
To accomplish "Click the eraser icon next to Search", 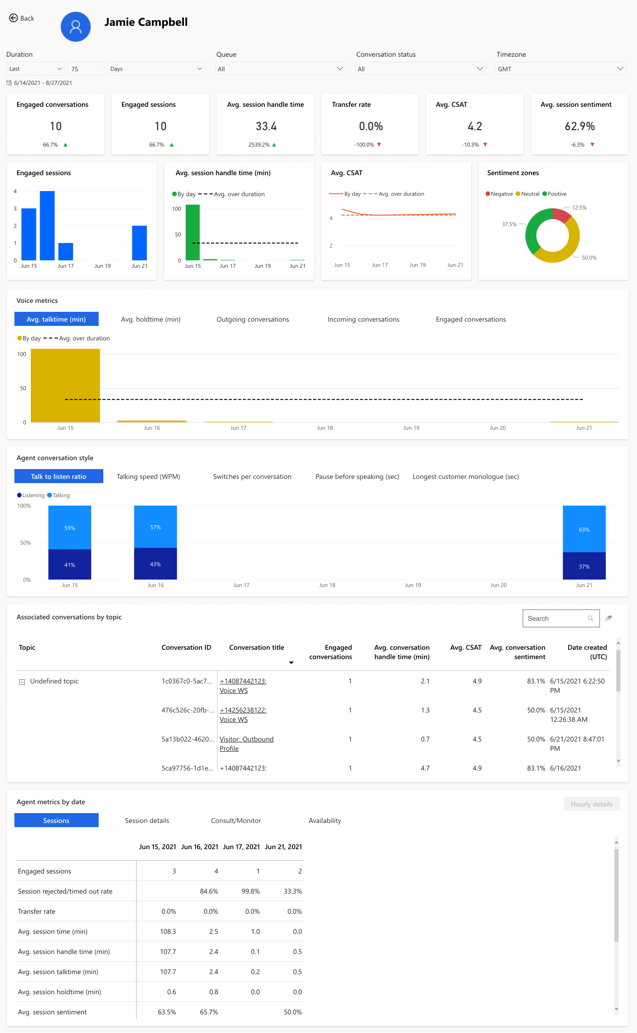I will click(609, 618).
